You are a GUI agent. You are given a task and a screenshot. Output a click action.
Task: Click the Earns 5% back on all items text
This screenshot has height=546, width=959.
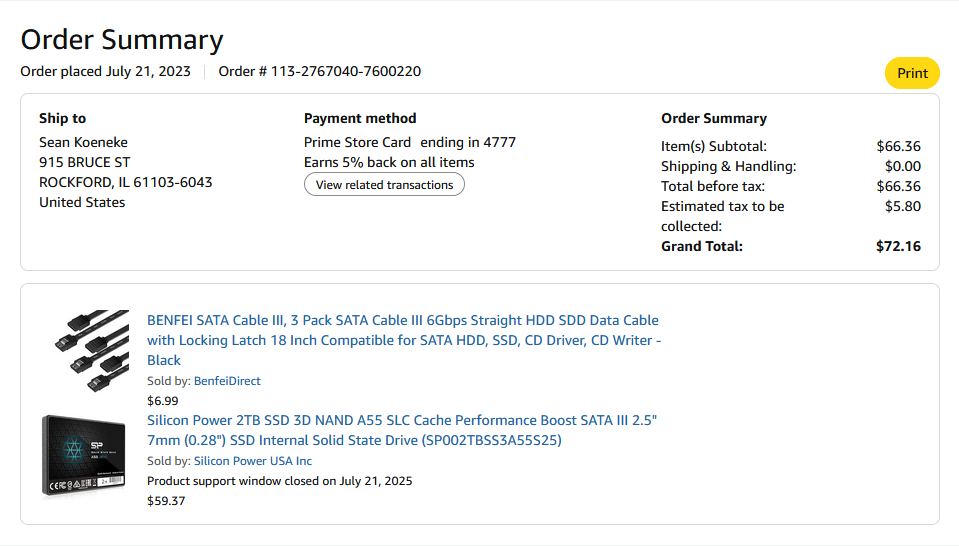tap(389, 162)
